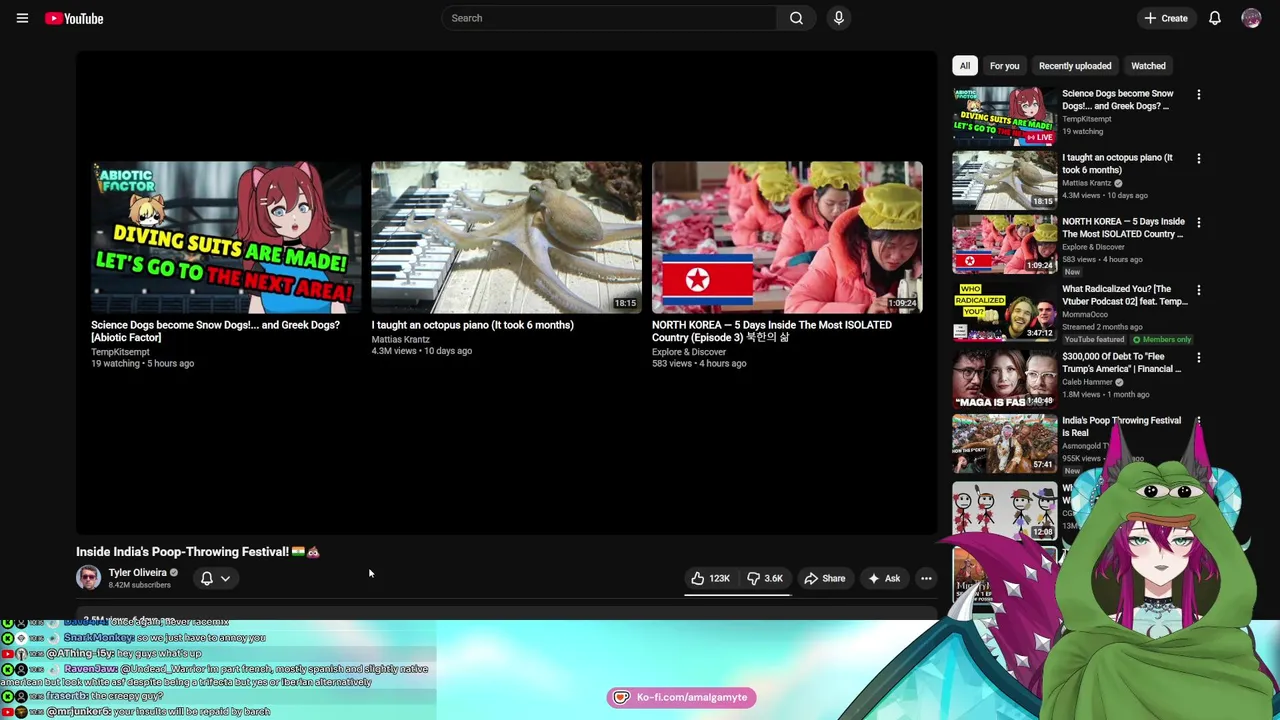1280x720 pixels.
Task: Open octopus piano endscreen thumbnail
Action: (x=507, y=237)
